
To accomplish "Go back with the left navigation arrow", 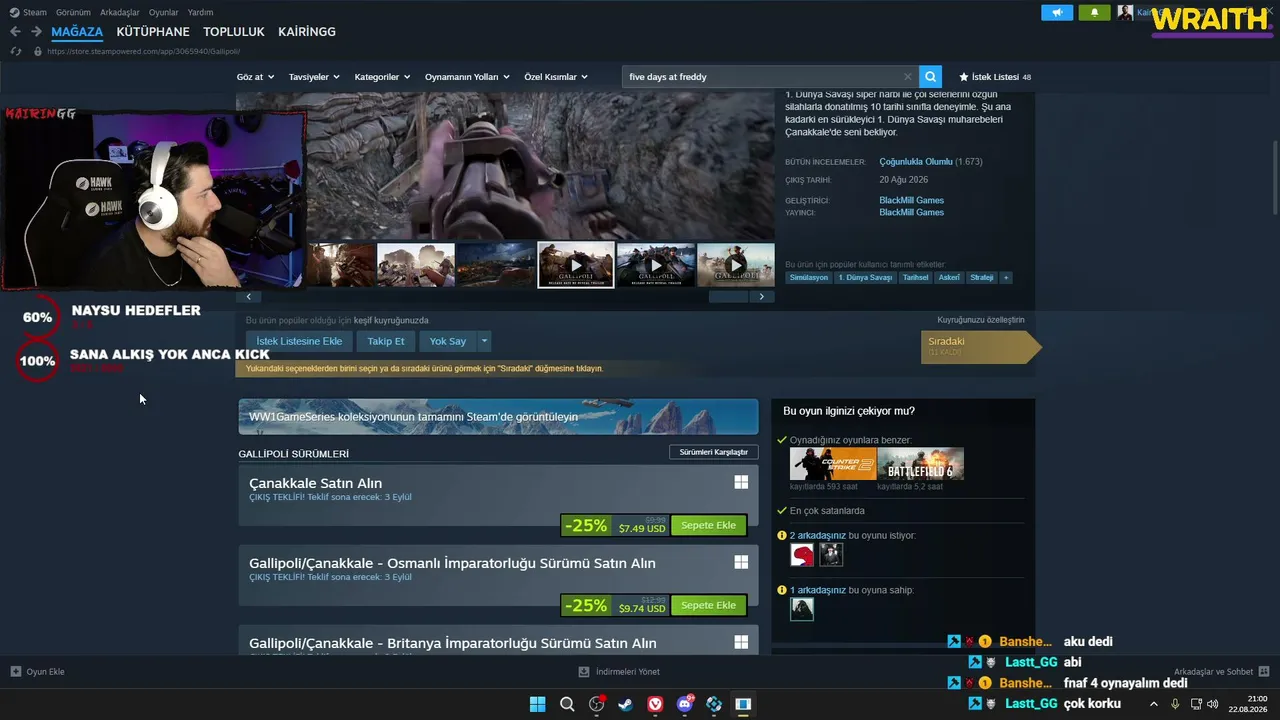I will point(15,32).
